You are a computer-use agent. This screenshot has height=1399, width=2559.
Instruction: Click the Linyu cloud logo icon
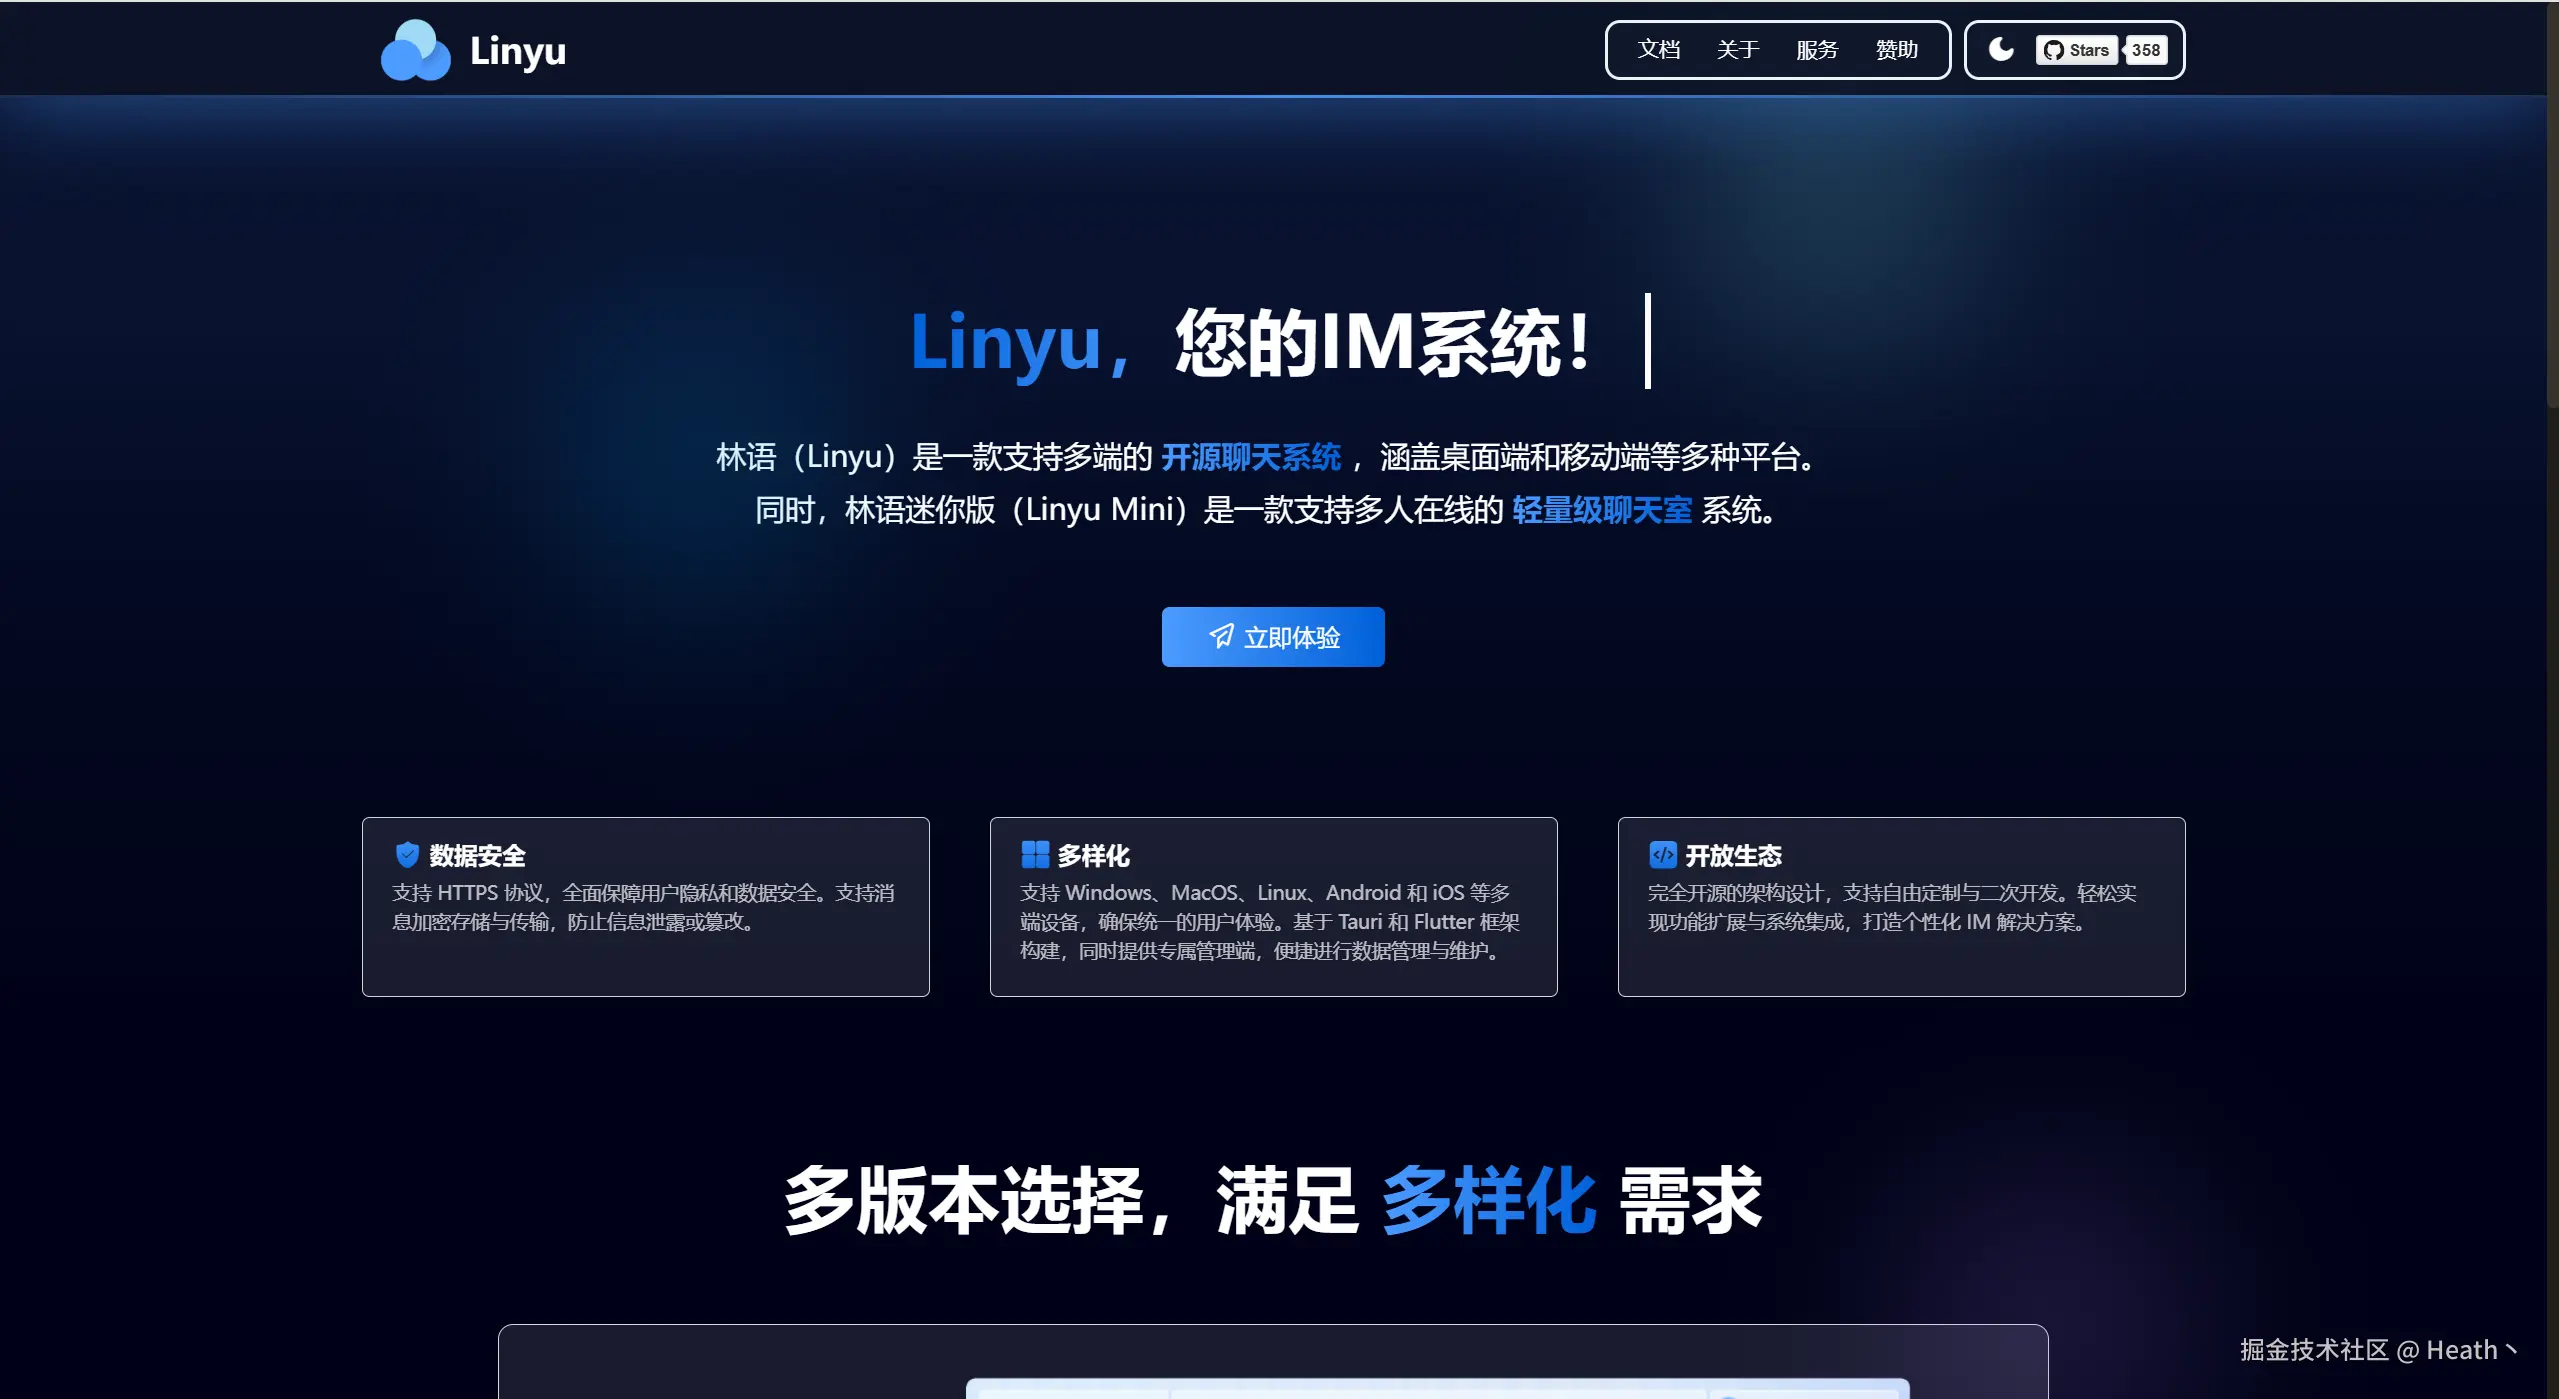click(x=415, y=50)
